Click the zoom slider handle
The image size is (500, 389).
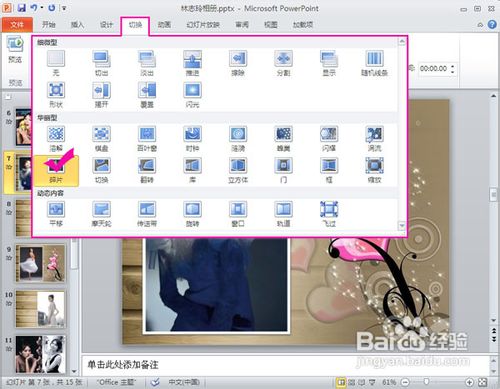pyautogui.click(x=426, y=382)
